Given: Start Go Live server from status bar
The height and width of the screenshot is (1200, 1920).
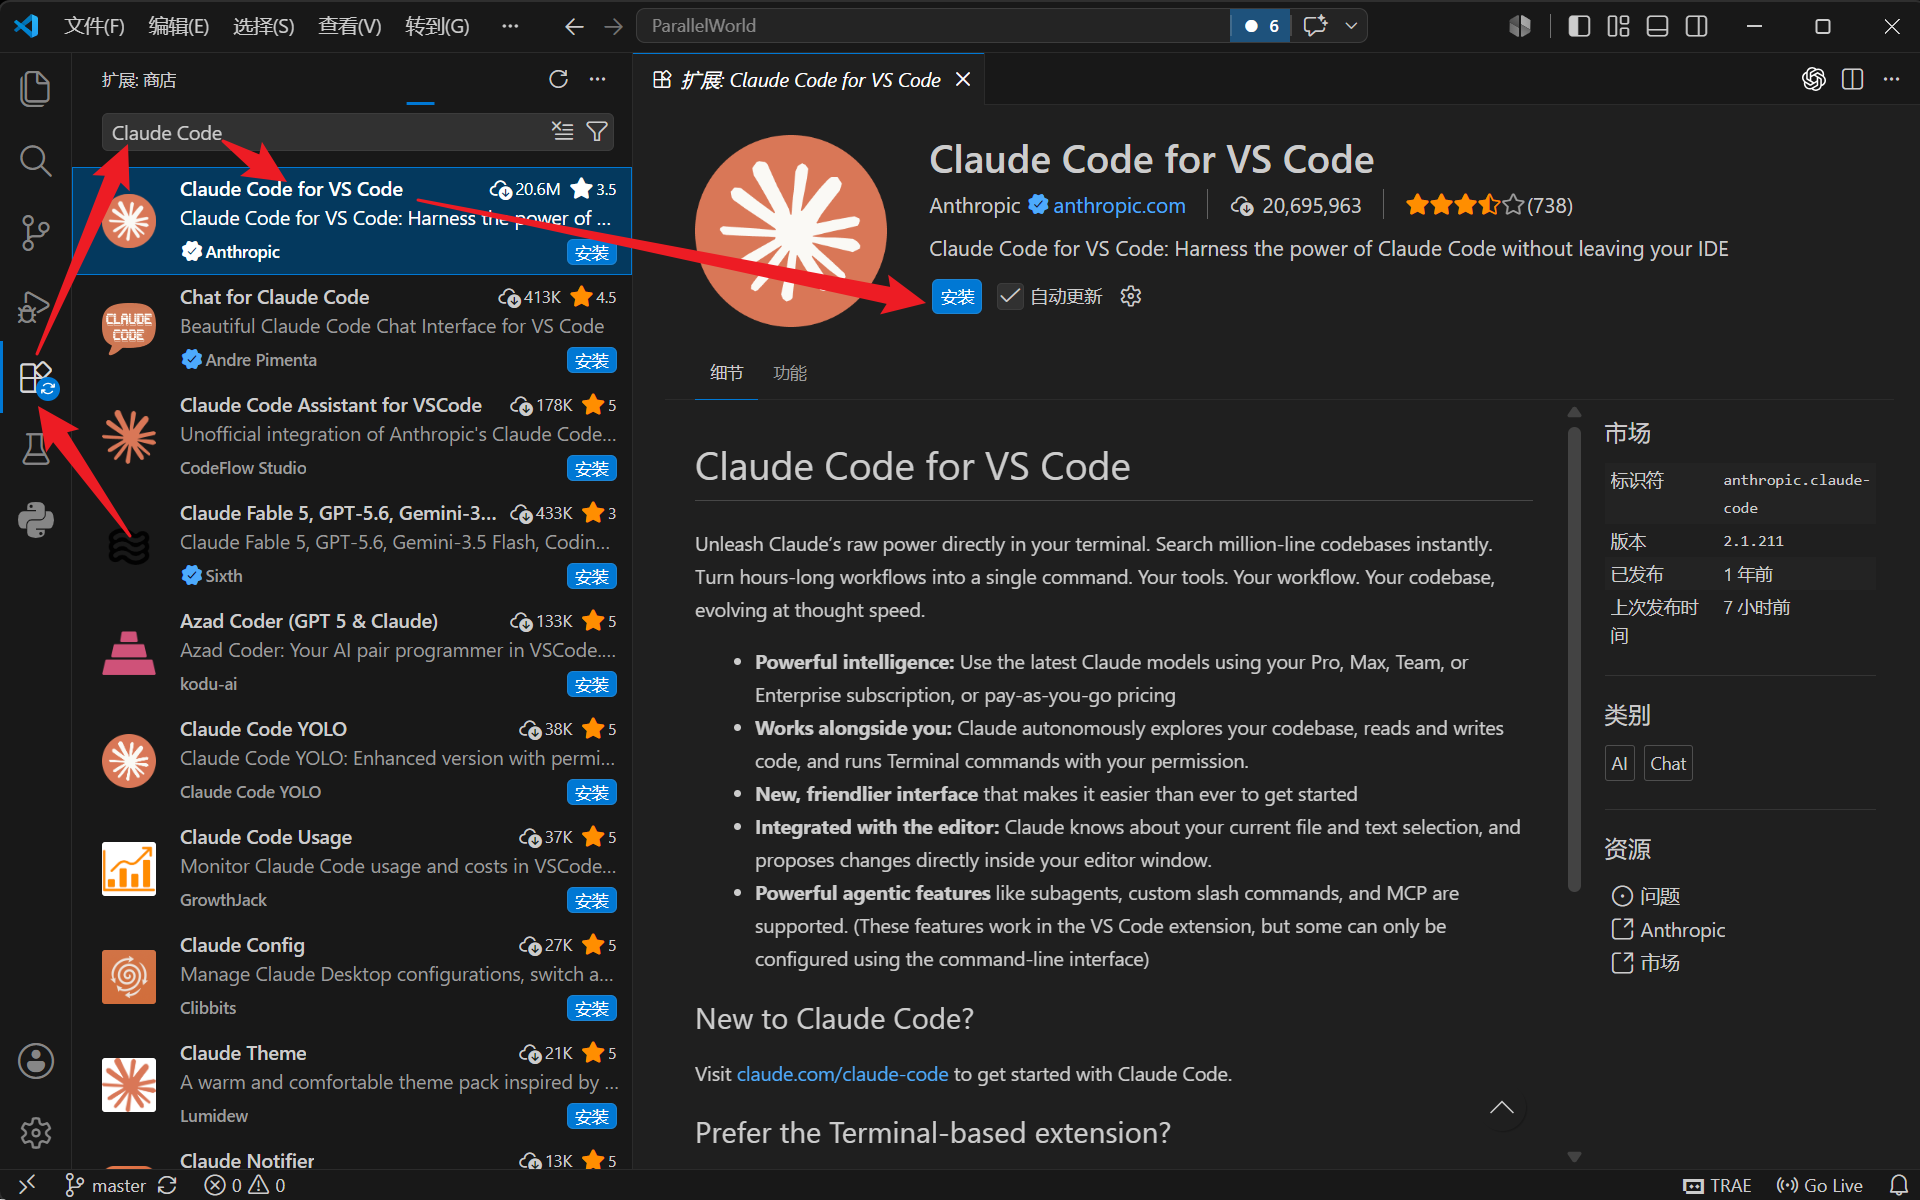Looking at the screenshot, I should click(x=1820, y=1185).
